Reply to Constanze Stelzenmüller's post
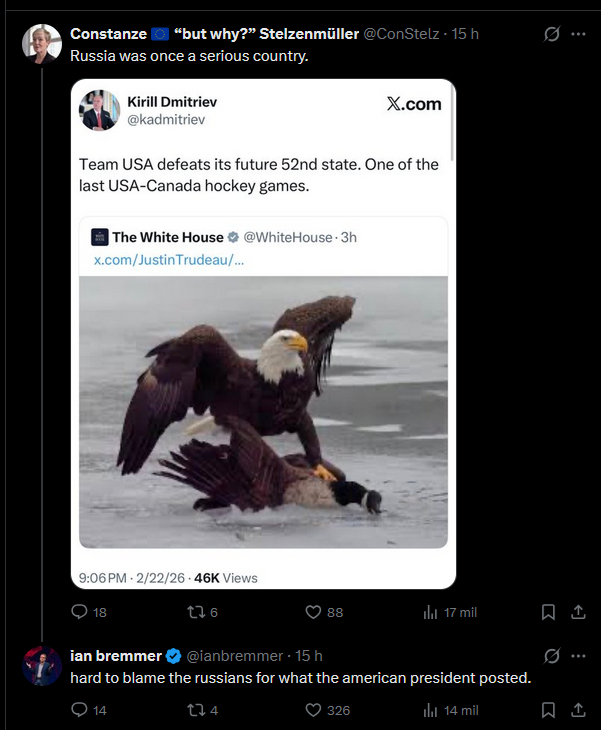Image resolution: width=601 pixels, height=730 pixels. pos(80,612)
